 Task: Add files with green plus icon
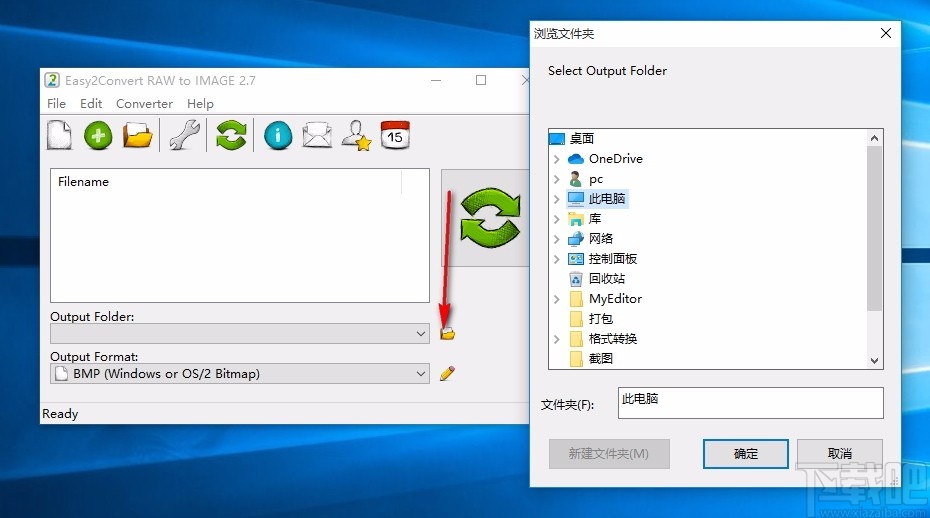(98, 136)
